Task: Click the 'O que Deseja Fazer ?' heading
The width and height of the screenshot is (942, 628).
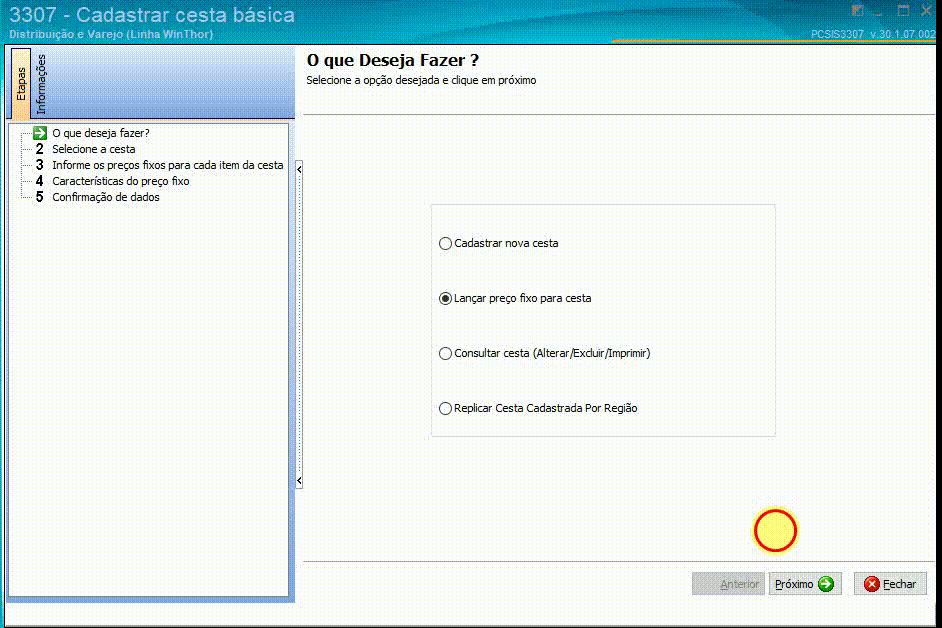Action: pos(393,60)
